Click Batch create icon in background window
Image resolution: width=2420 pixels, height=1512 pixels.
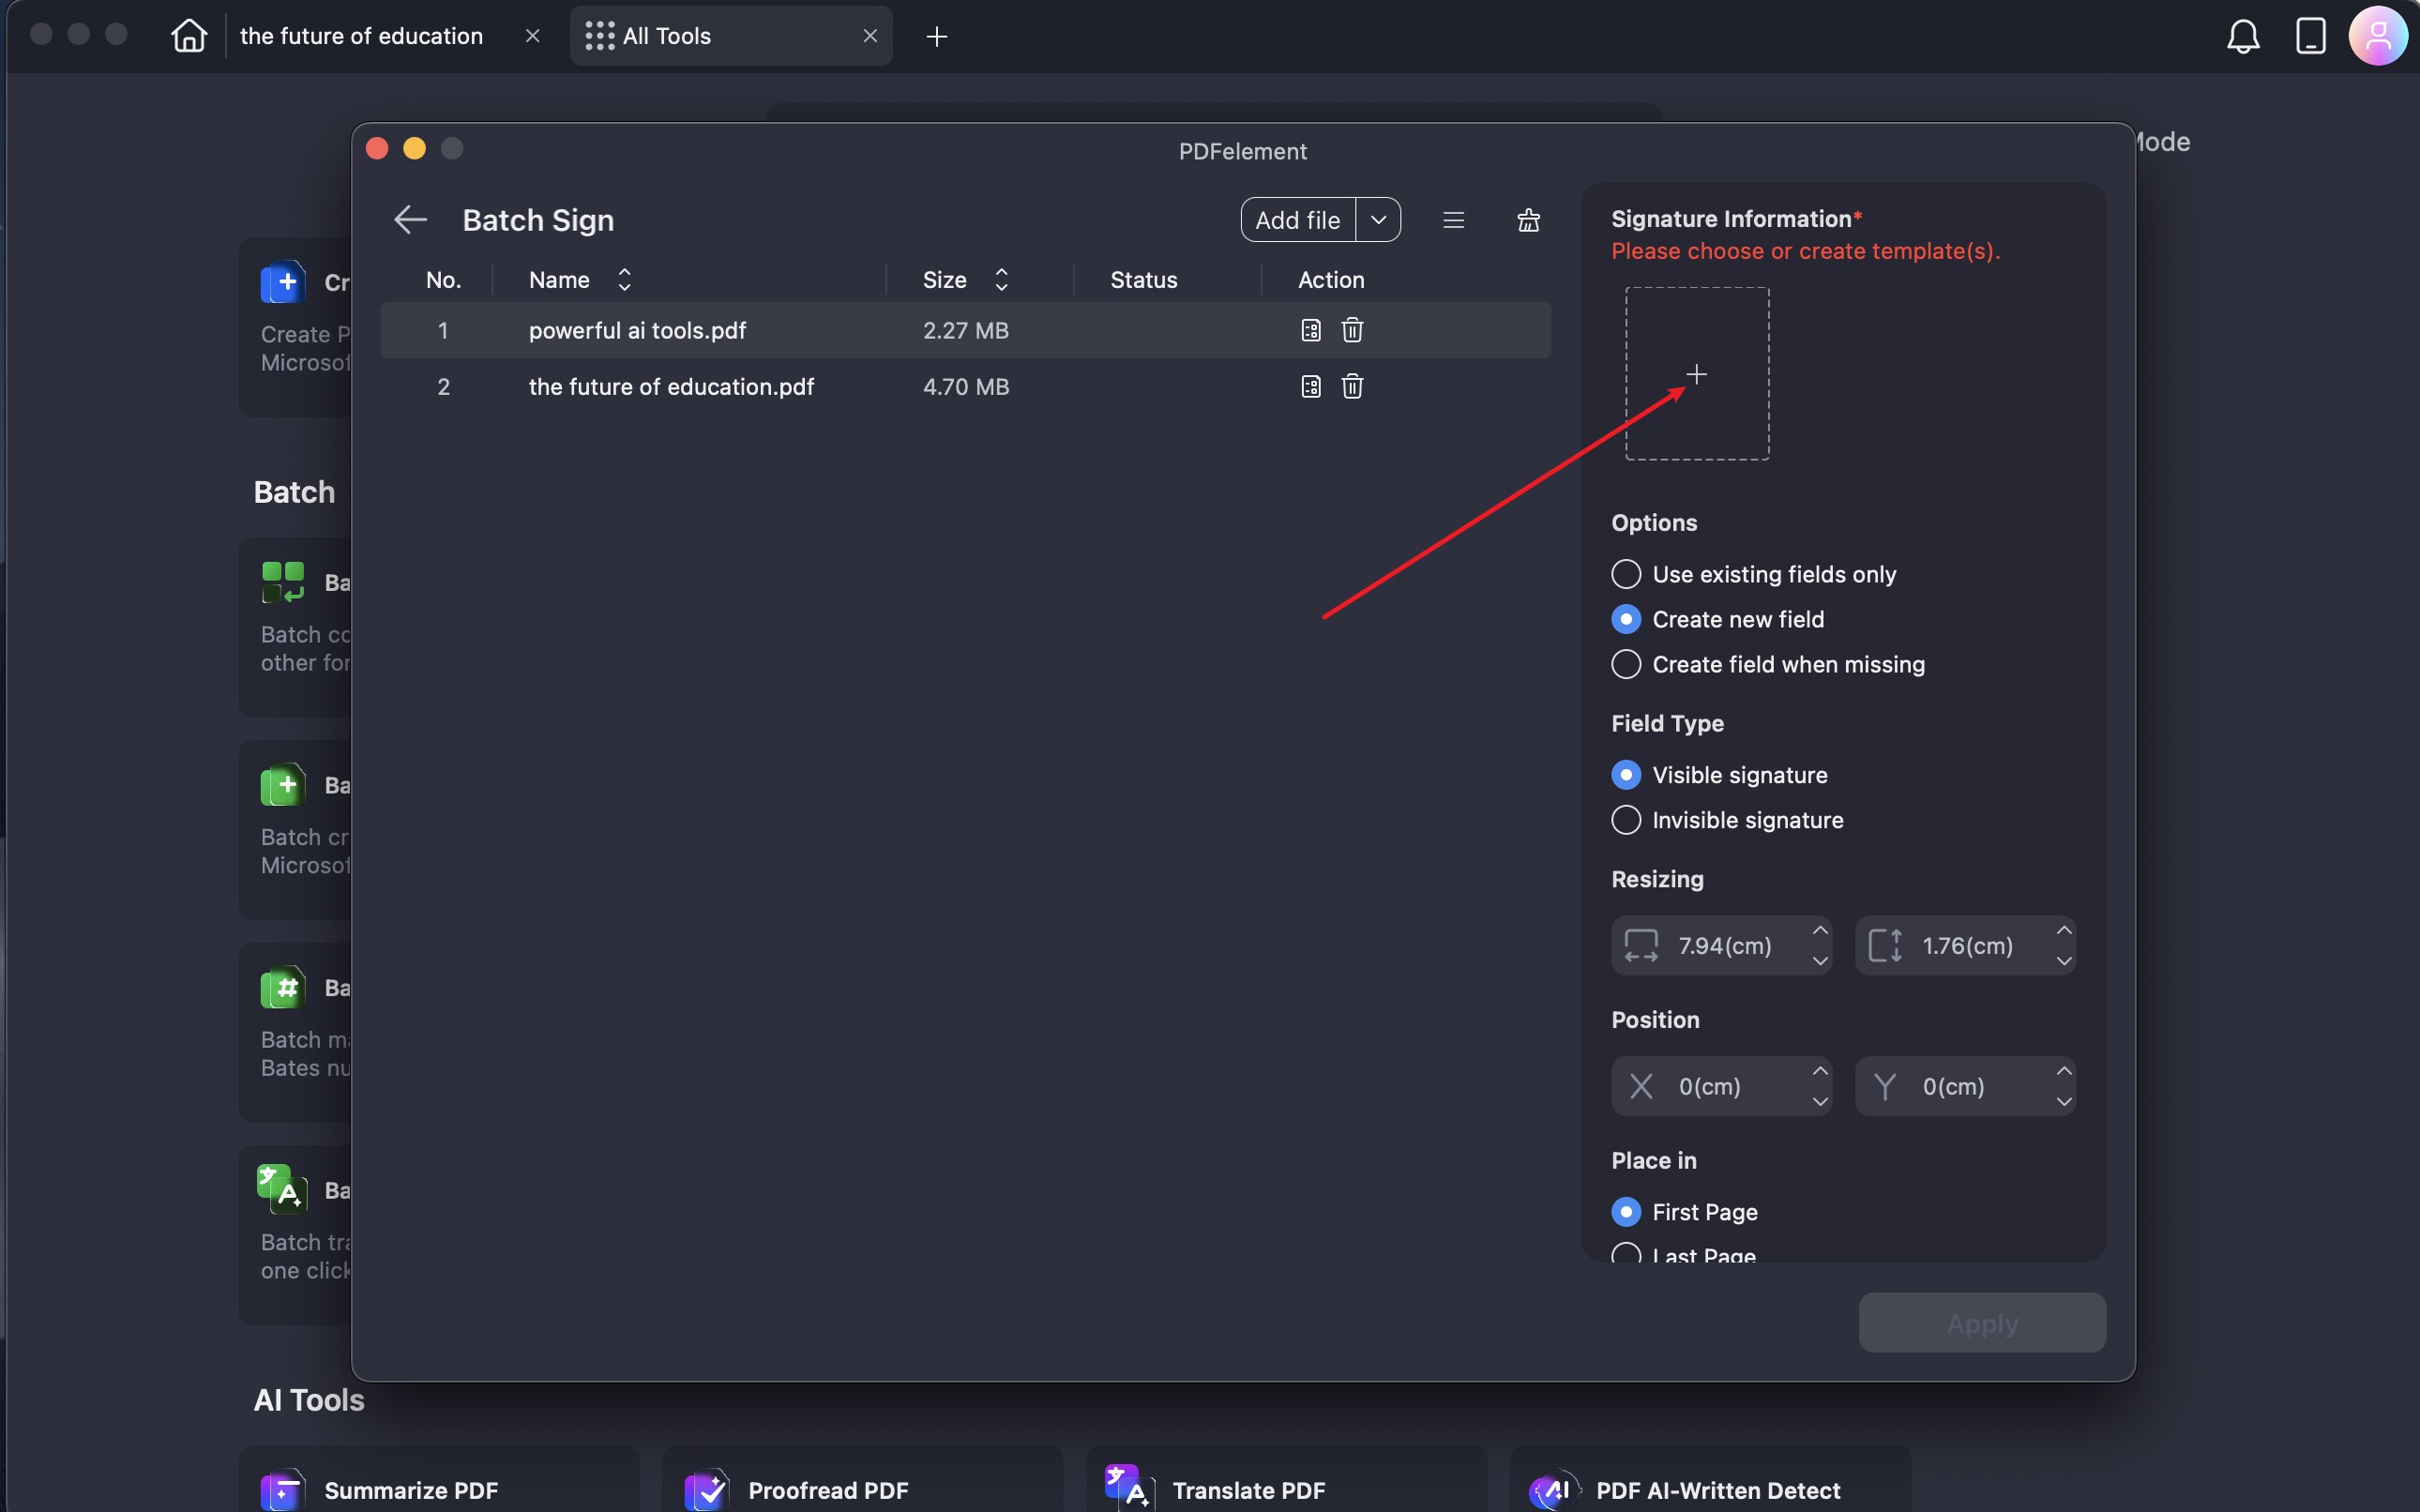coord(283,785)
